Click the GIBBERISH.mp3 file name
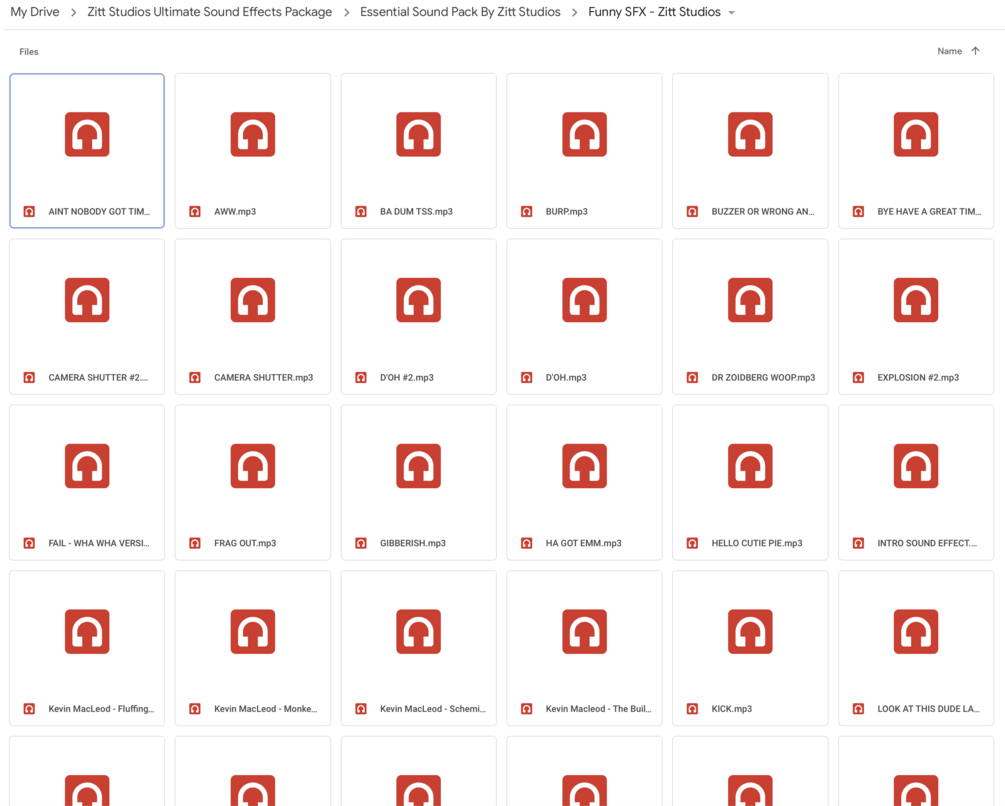This screenshot has width=1005, height=806. tap(413, 543)
